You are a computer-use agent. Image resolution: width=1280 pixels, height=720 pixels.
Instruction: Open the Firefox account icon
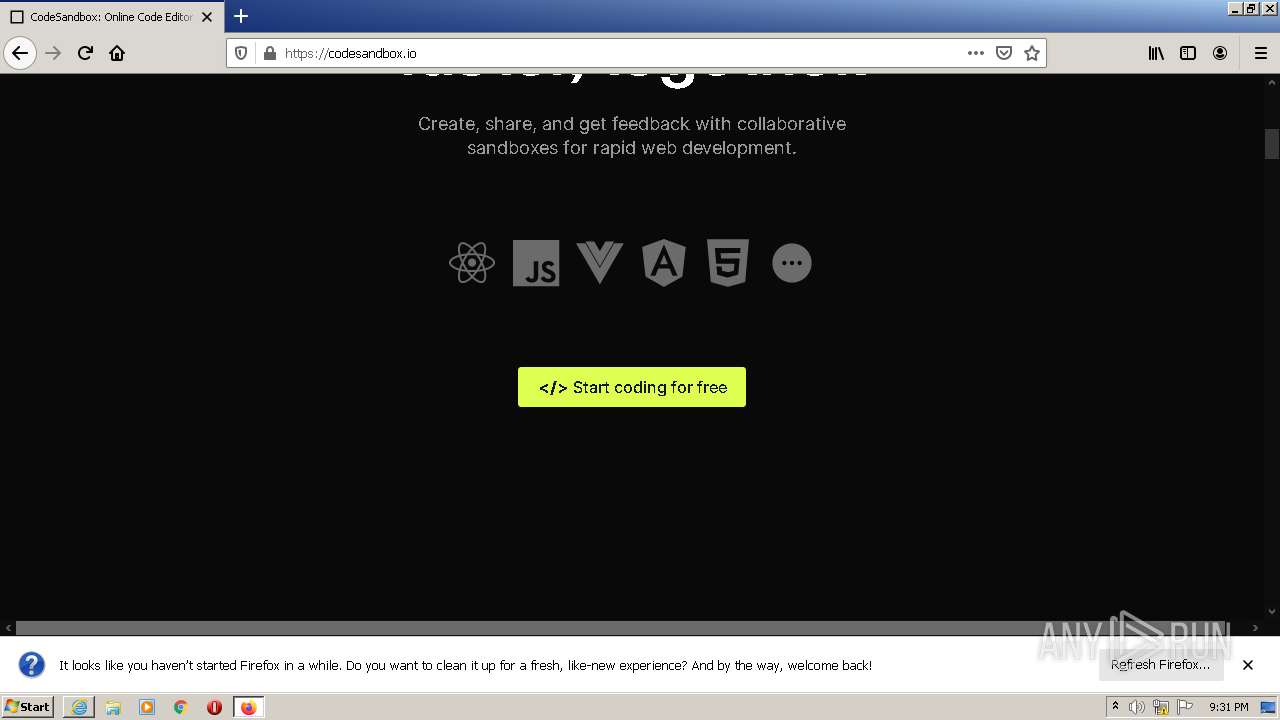click(1220, 53)
